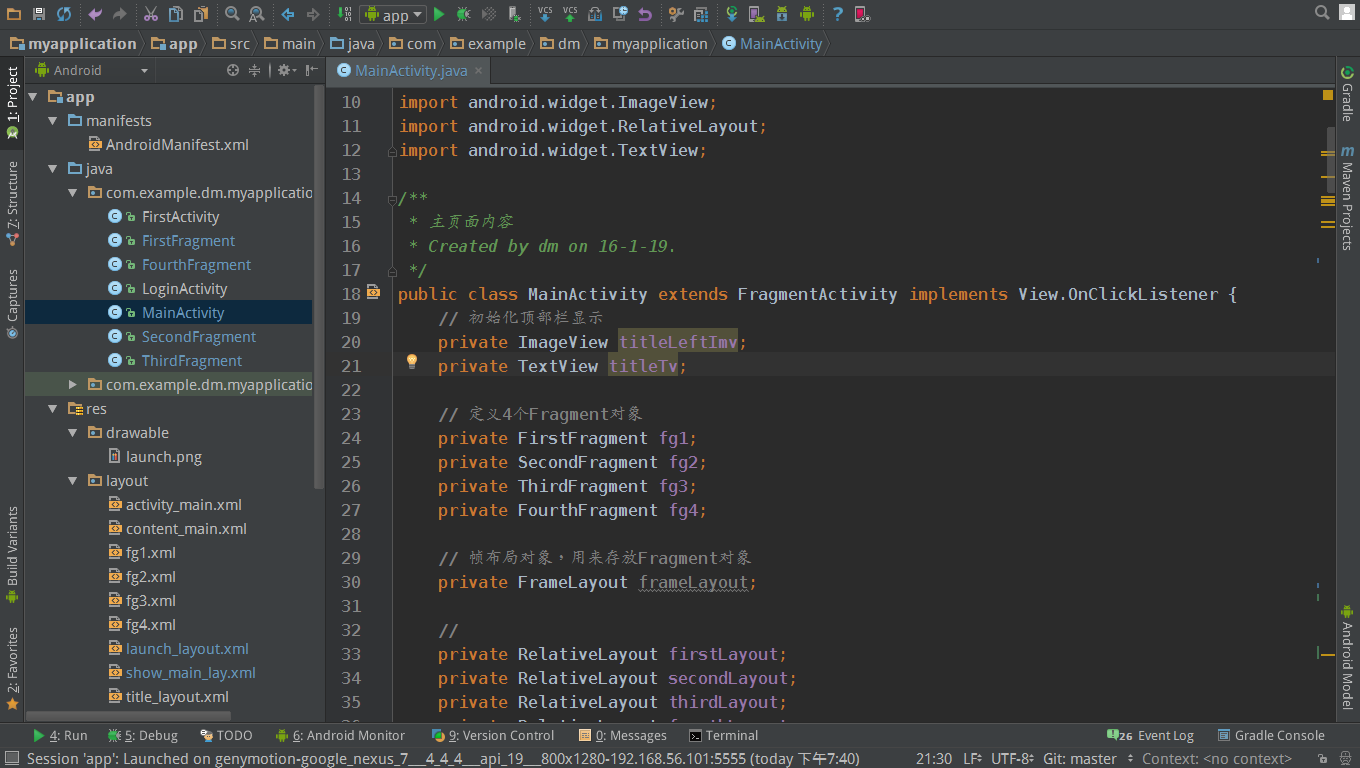This screenshot has width=1360, height=768.
Task: Click Git: master in the status bar
Action: (1081, 758)
